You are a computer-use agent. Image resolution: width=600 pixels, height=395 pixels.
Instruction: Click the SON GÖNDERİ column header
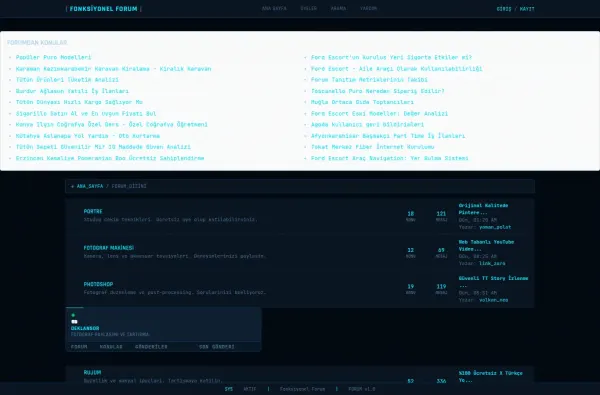(217, 347)
